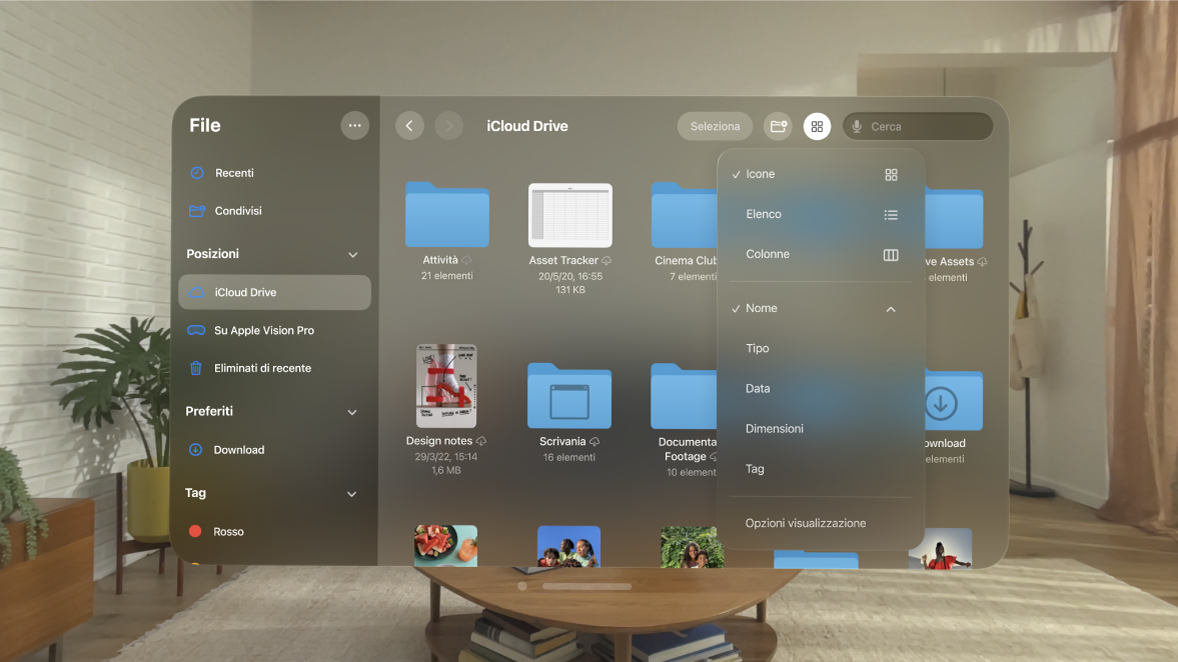Go forward with the right chevron button
This screenshot has width=1178, height=662.
(449, 125)
